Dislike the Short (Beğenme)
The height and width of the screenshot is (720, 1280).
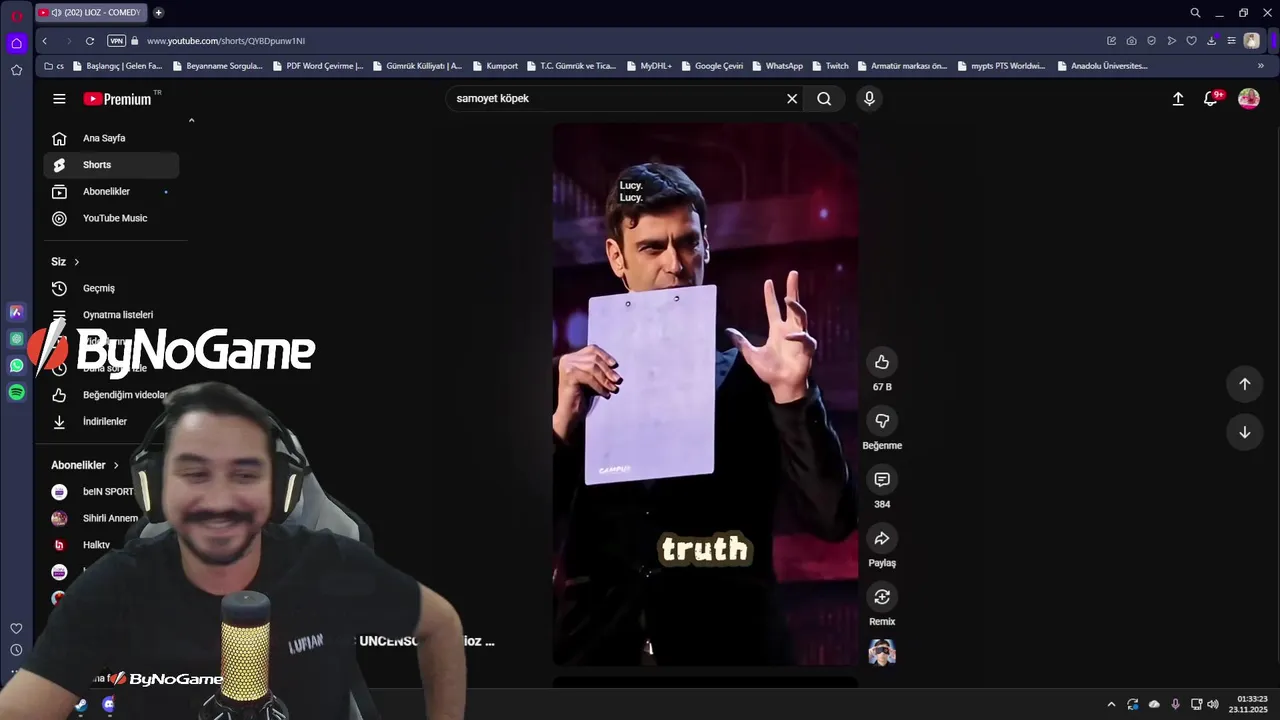[882, 421]
